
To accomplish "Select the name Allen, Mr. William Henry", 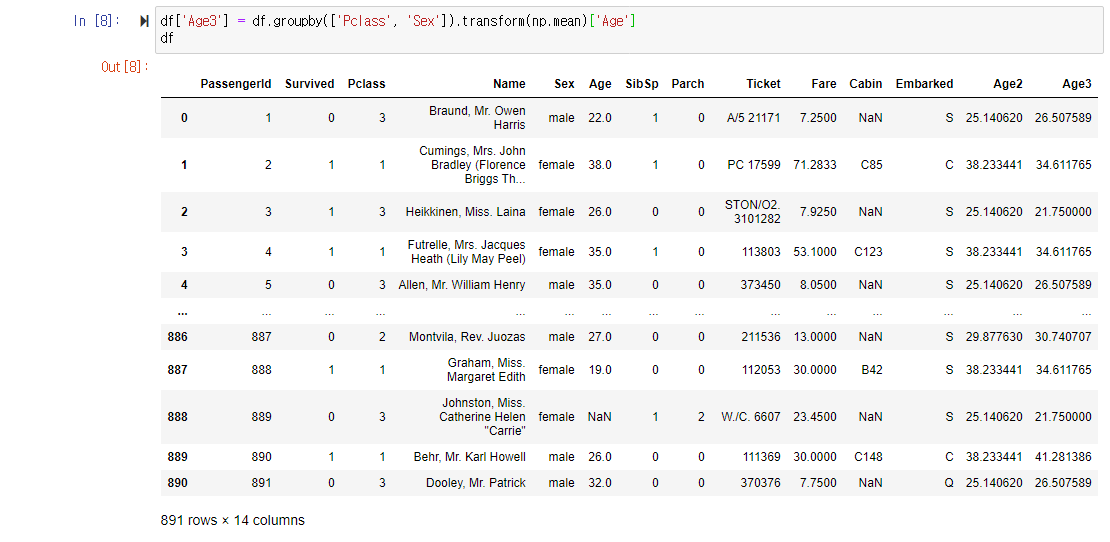I will [462, 285].
